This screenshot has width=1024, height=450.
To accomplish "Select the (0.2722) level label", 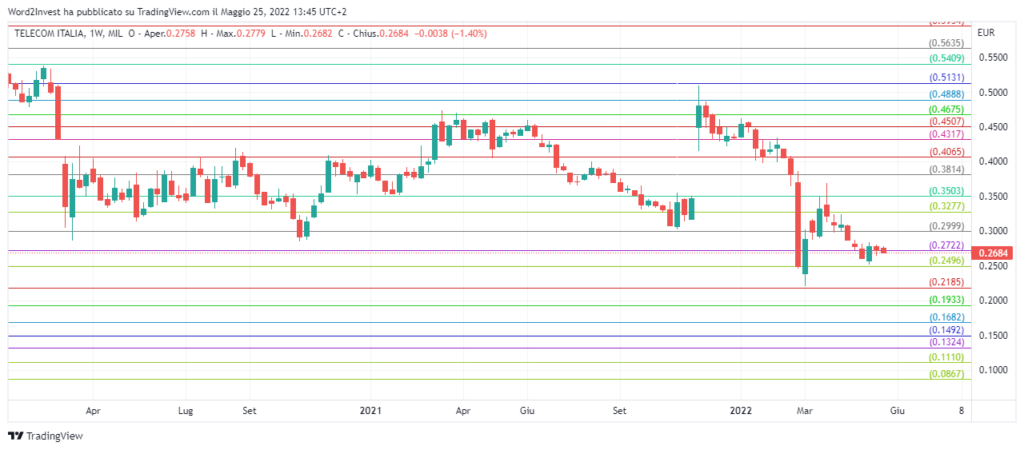I will [x=946, y=246].
